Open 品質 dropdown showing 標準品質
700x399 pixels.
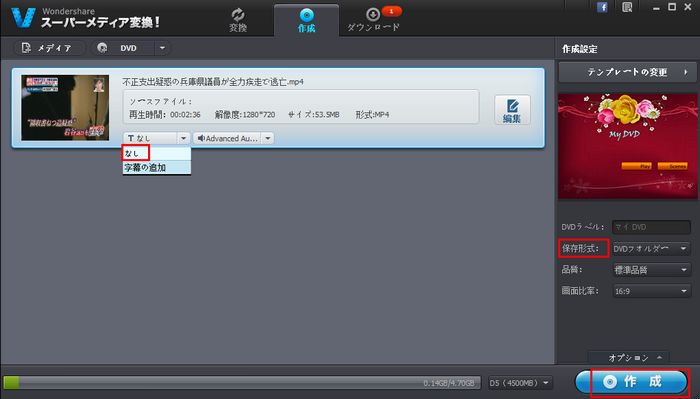651,270
